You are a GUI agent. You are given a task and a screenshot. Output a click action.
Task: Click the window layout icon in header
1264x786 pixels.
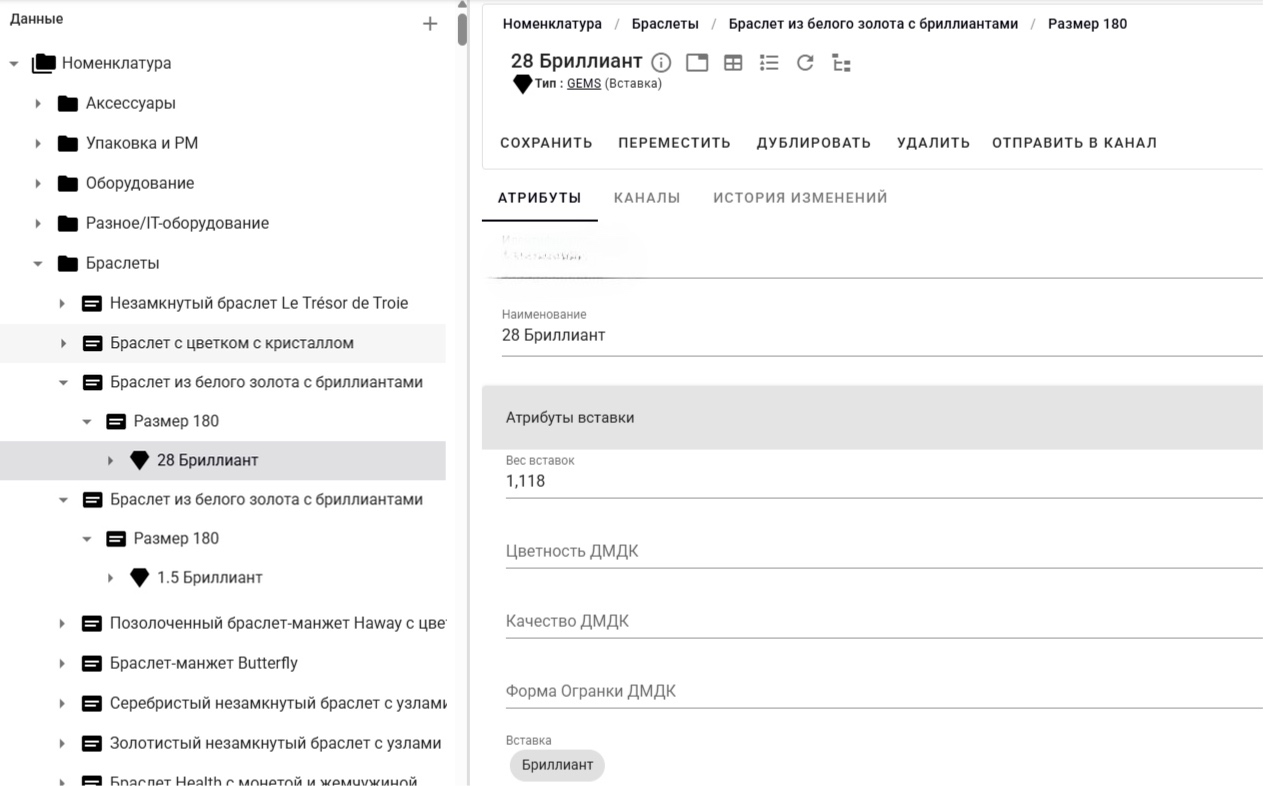(x=697, y=63)
